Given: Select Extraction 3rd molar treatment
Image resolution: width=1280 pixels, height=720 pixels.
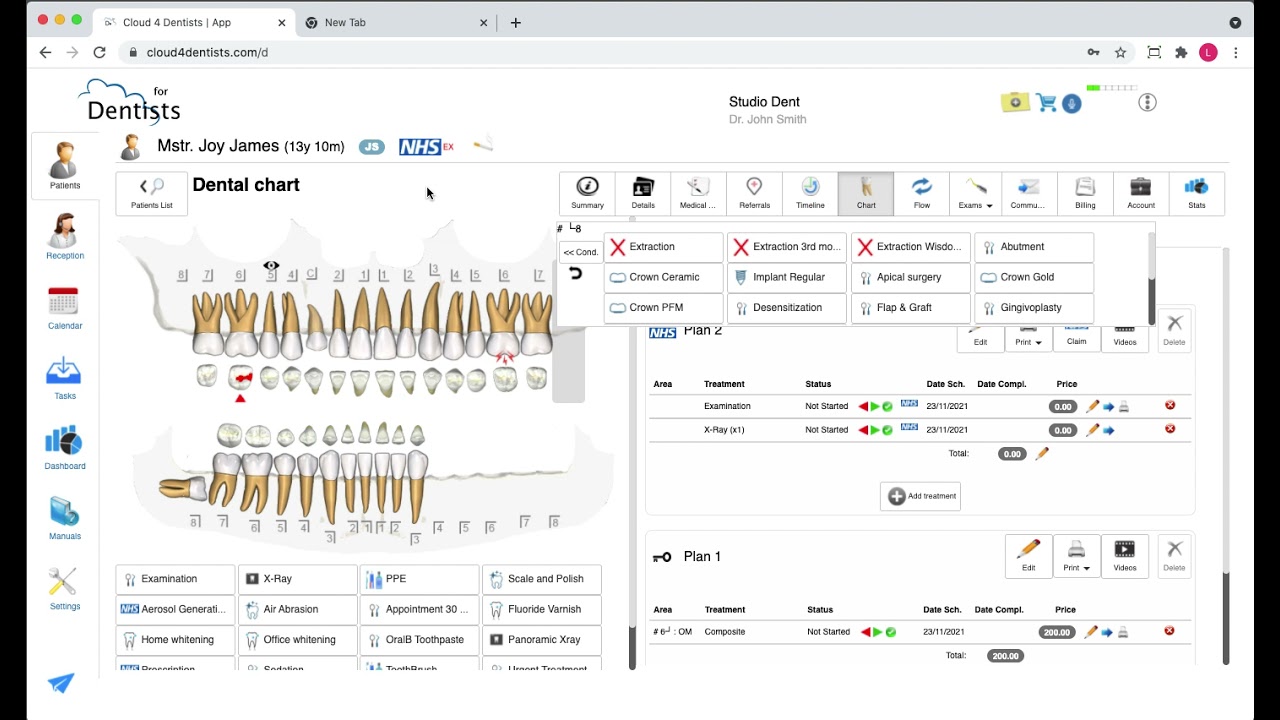Looking at the screenshot, I should [787, 247].
